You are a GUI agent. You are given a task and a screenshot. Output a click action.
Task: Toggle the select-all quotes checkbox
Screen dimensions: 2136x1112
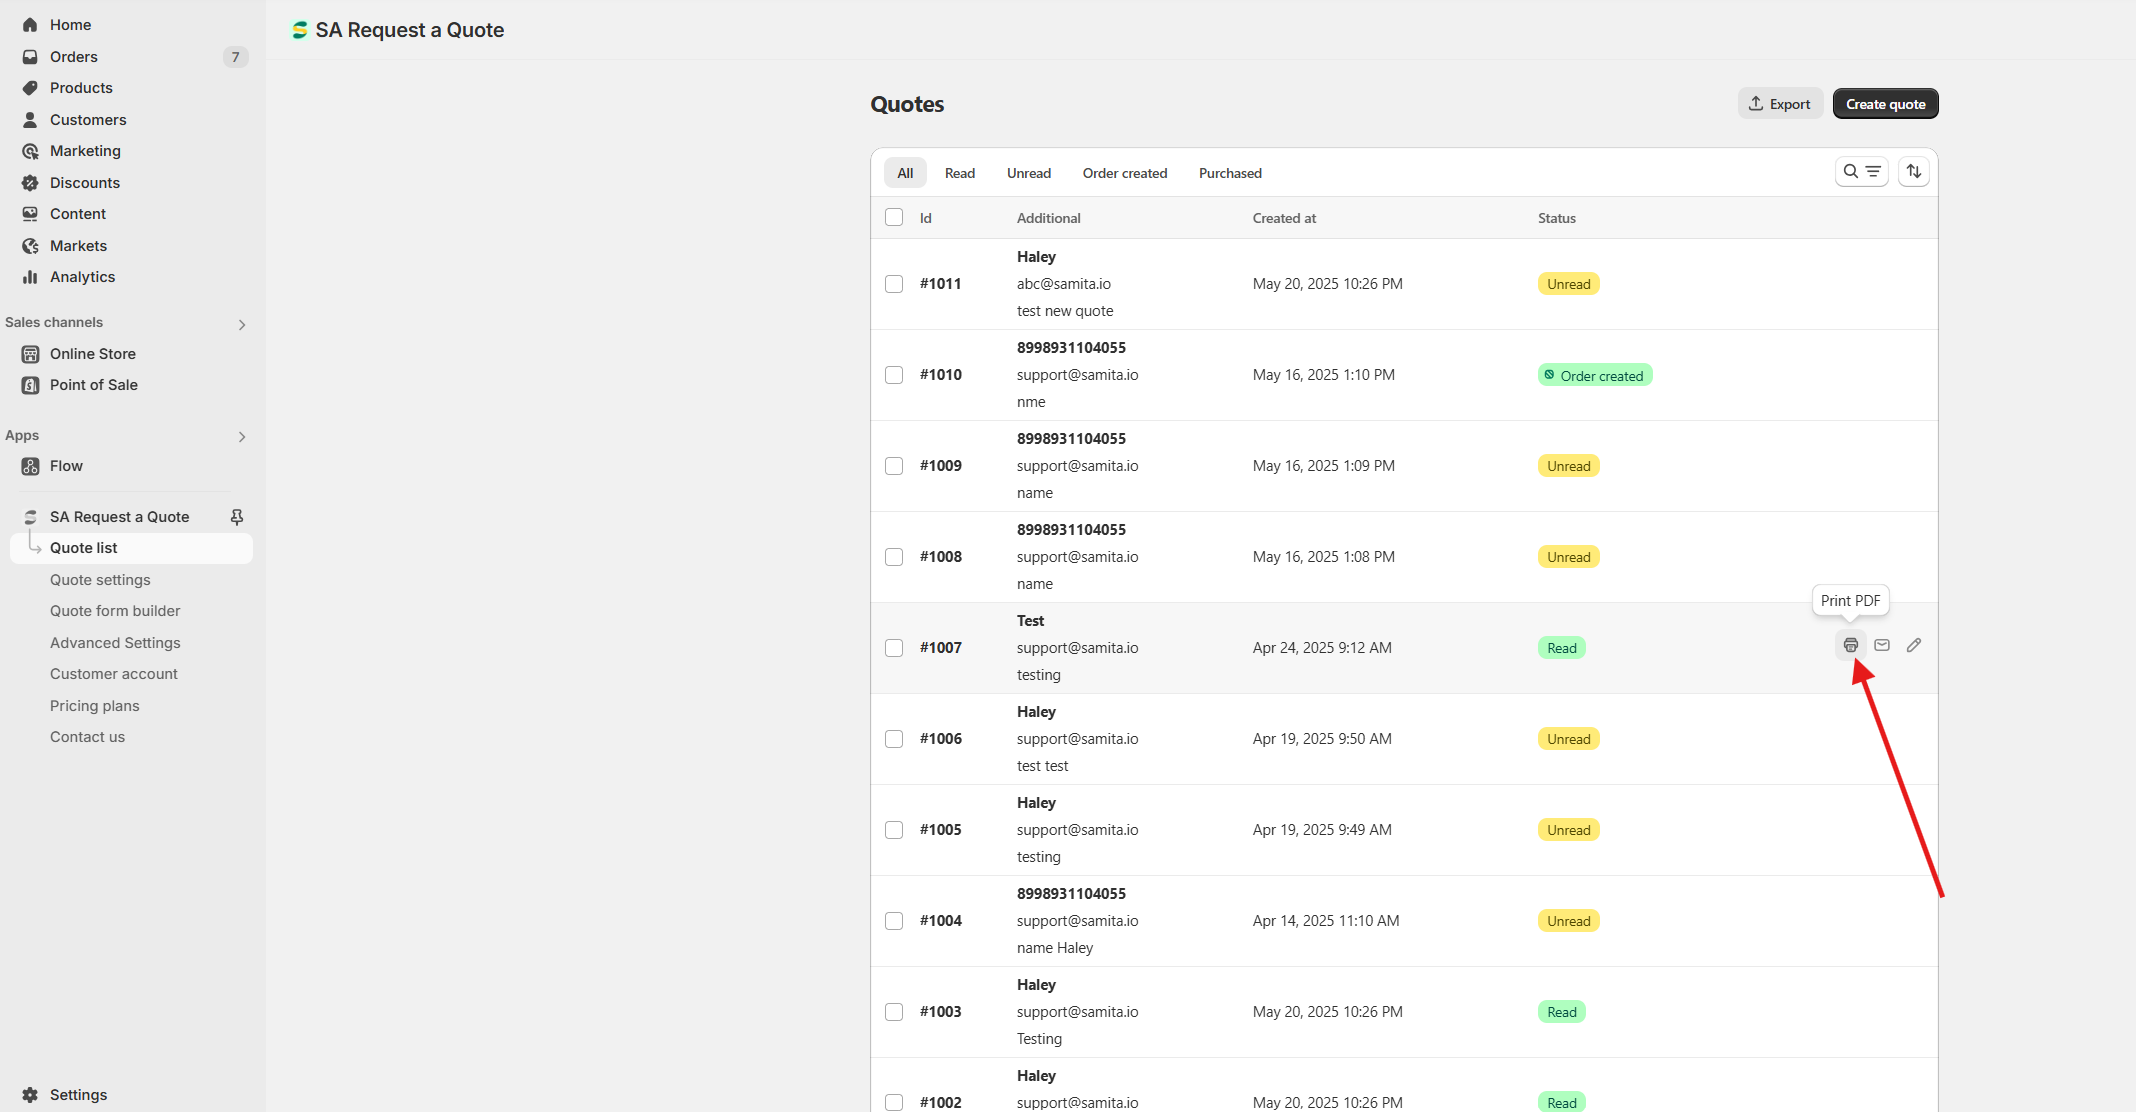tap(894, 218)
